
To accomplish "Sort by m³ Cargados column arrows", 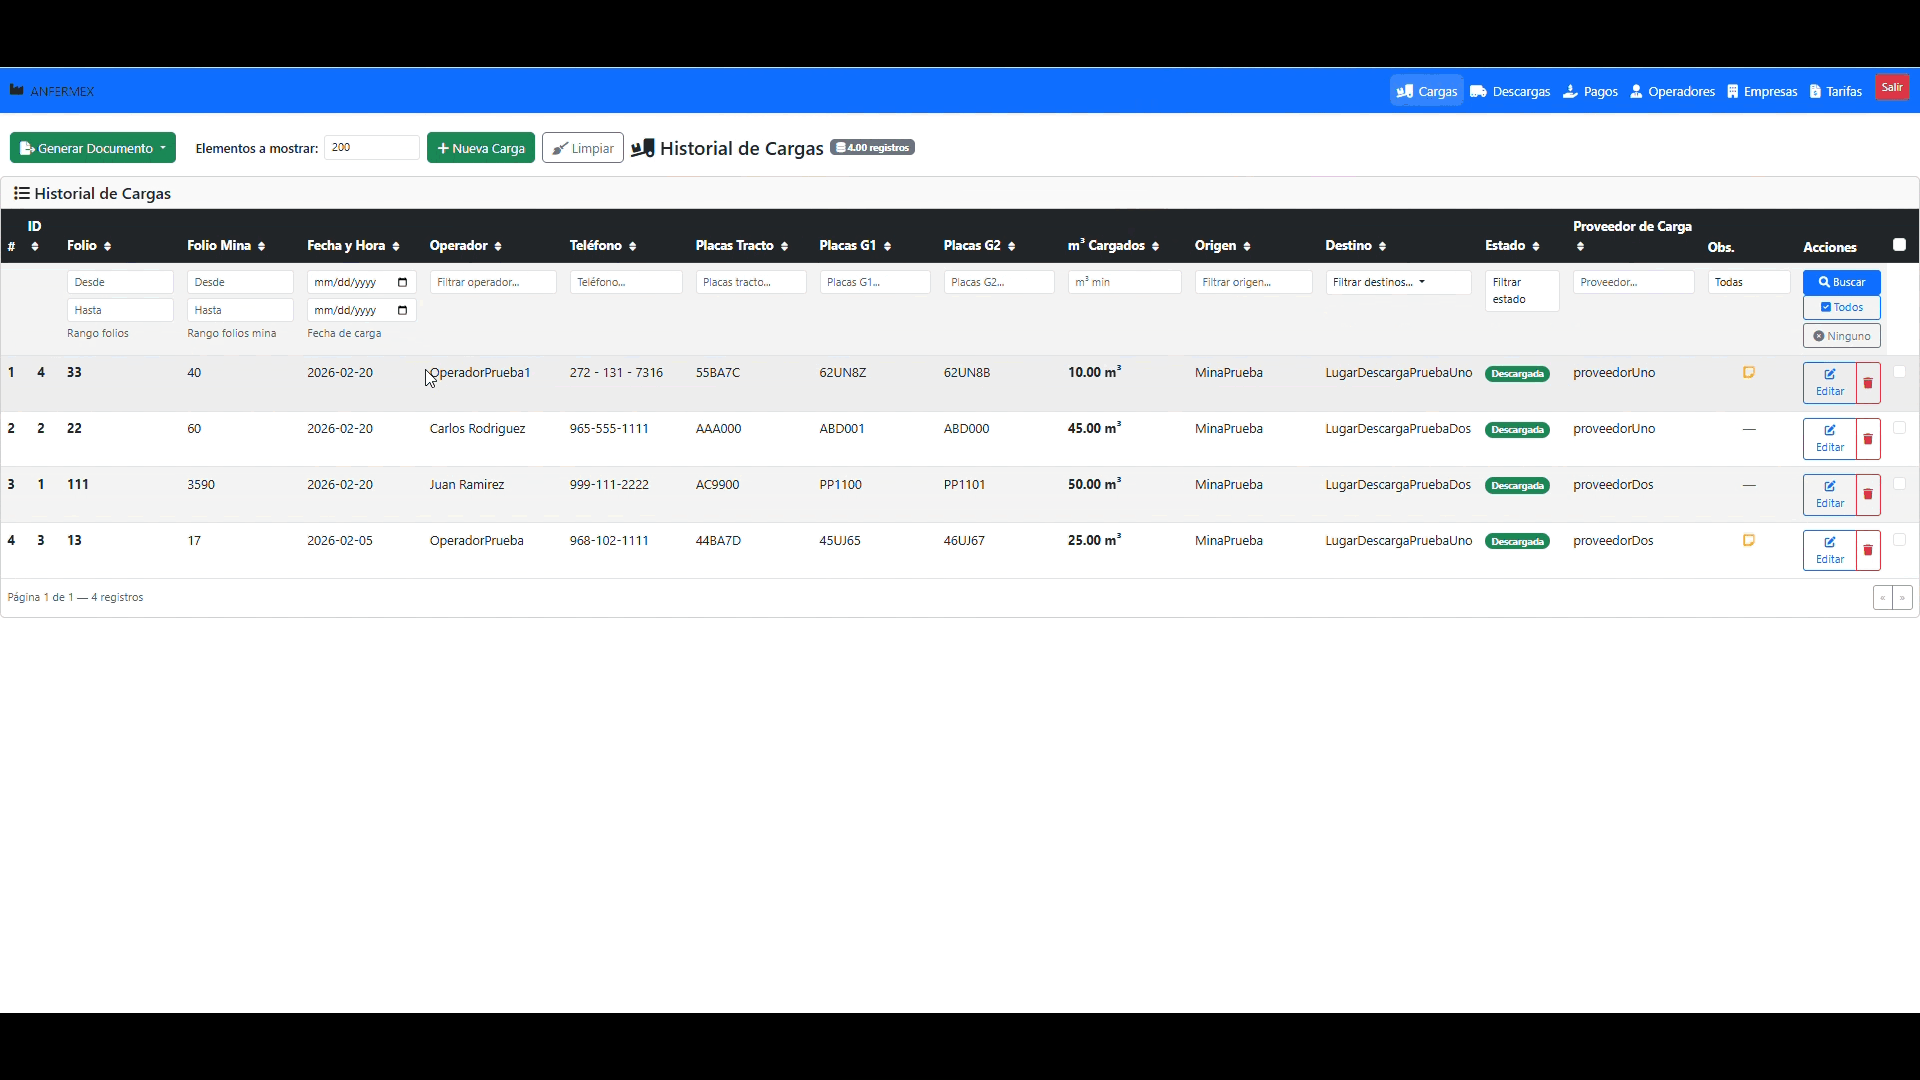I will click(1155, 246).
